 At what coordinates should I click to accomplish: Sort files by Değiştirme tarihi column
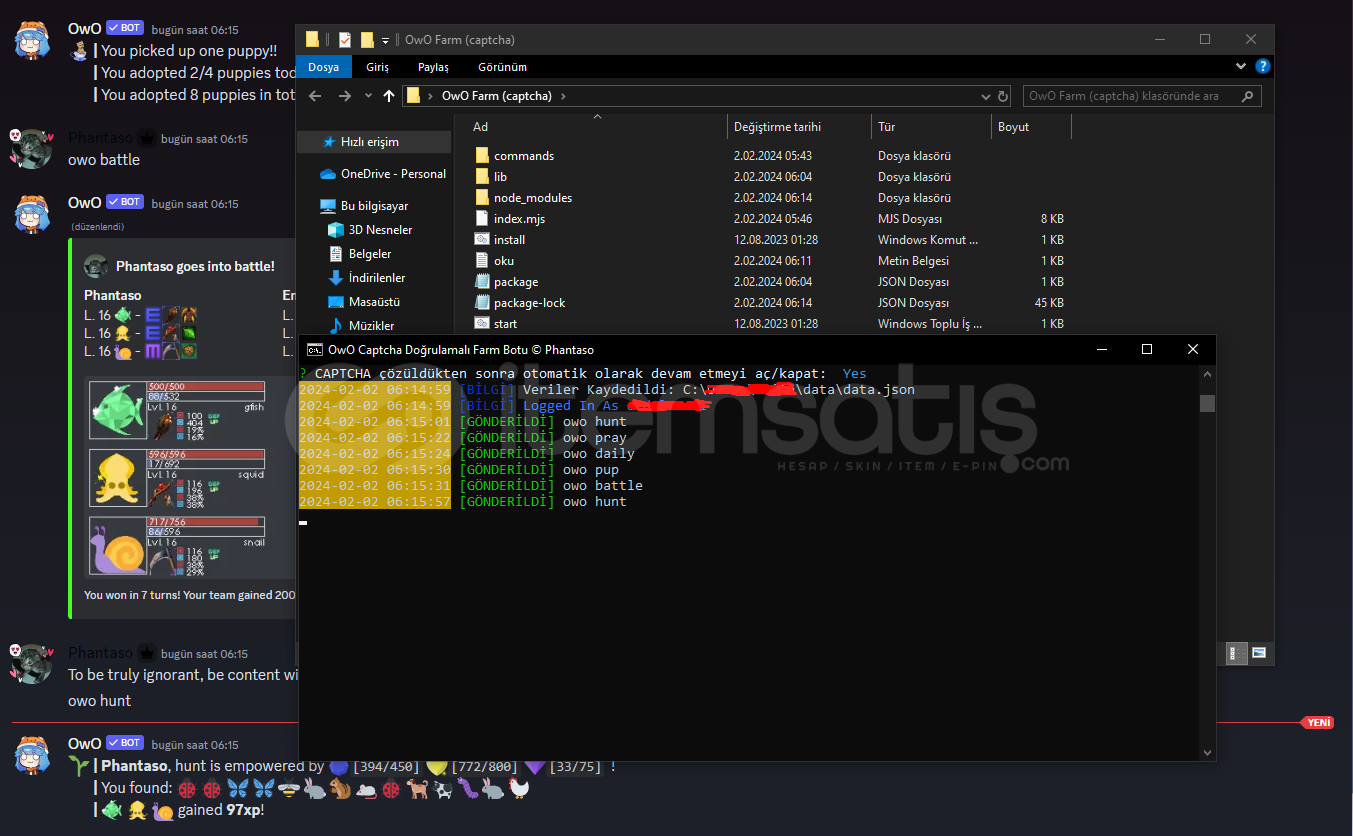tap(777, 127)
